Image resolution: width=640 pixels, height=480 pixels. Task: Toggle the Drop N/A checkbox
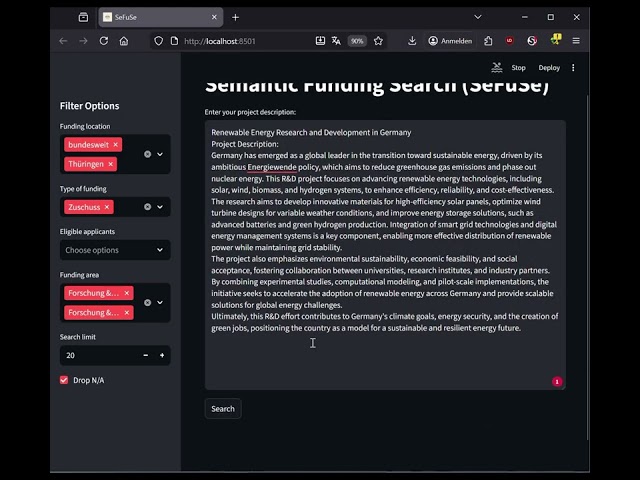64,380
